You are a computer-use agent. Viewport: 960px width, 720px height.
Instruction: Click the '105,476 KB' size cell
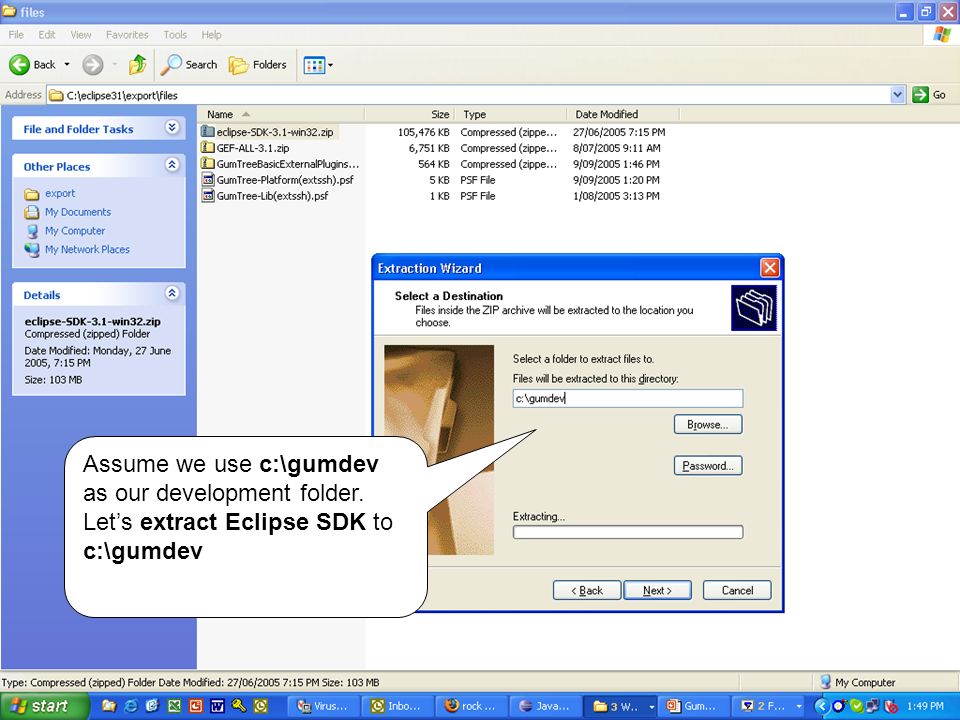click(424, 132)
